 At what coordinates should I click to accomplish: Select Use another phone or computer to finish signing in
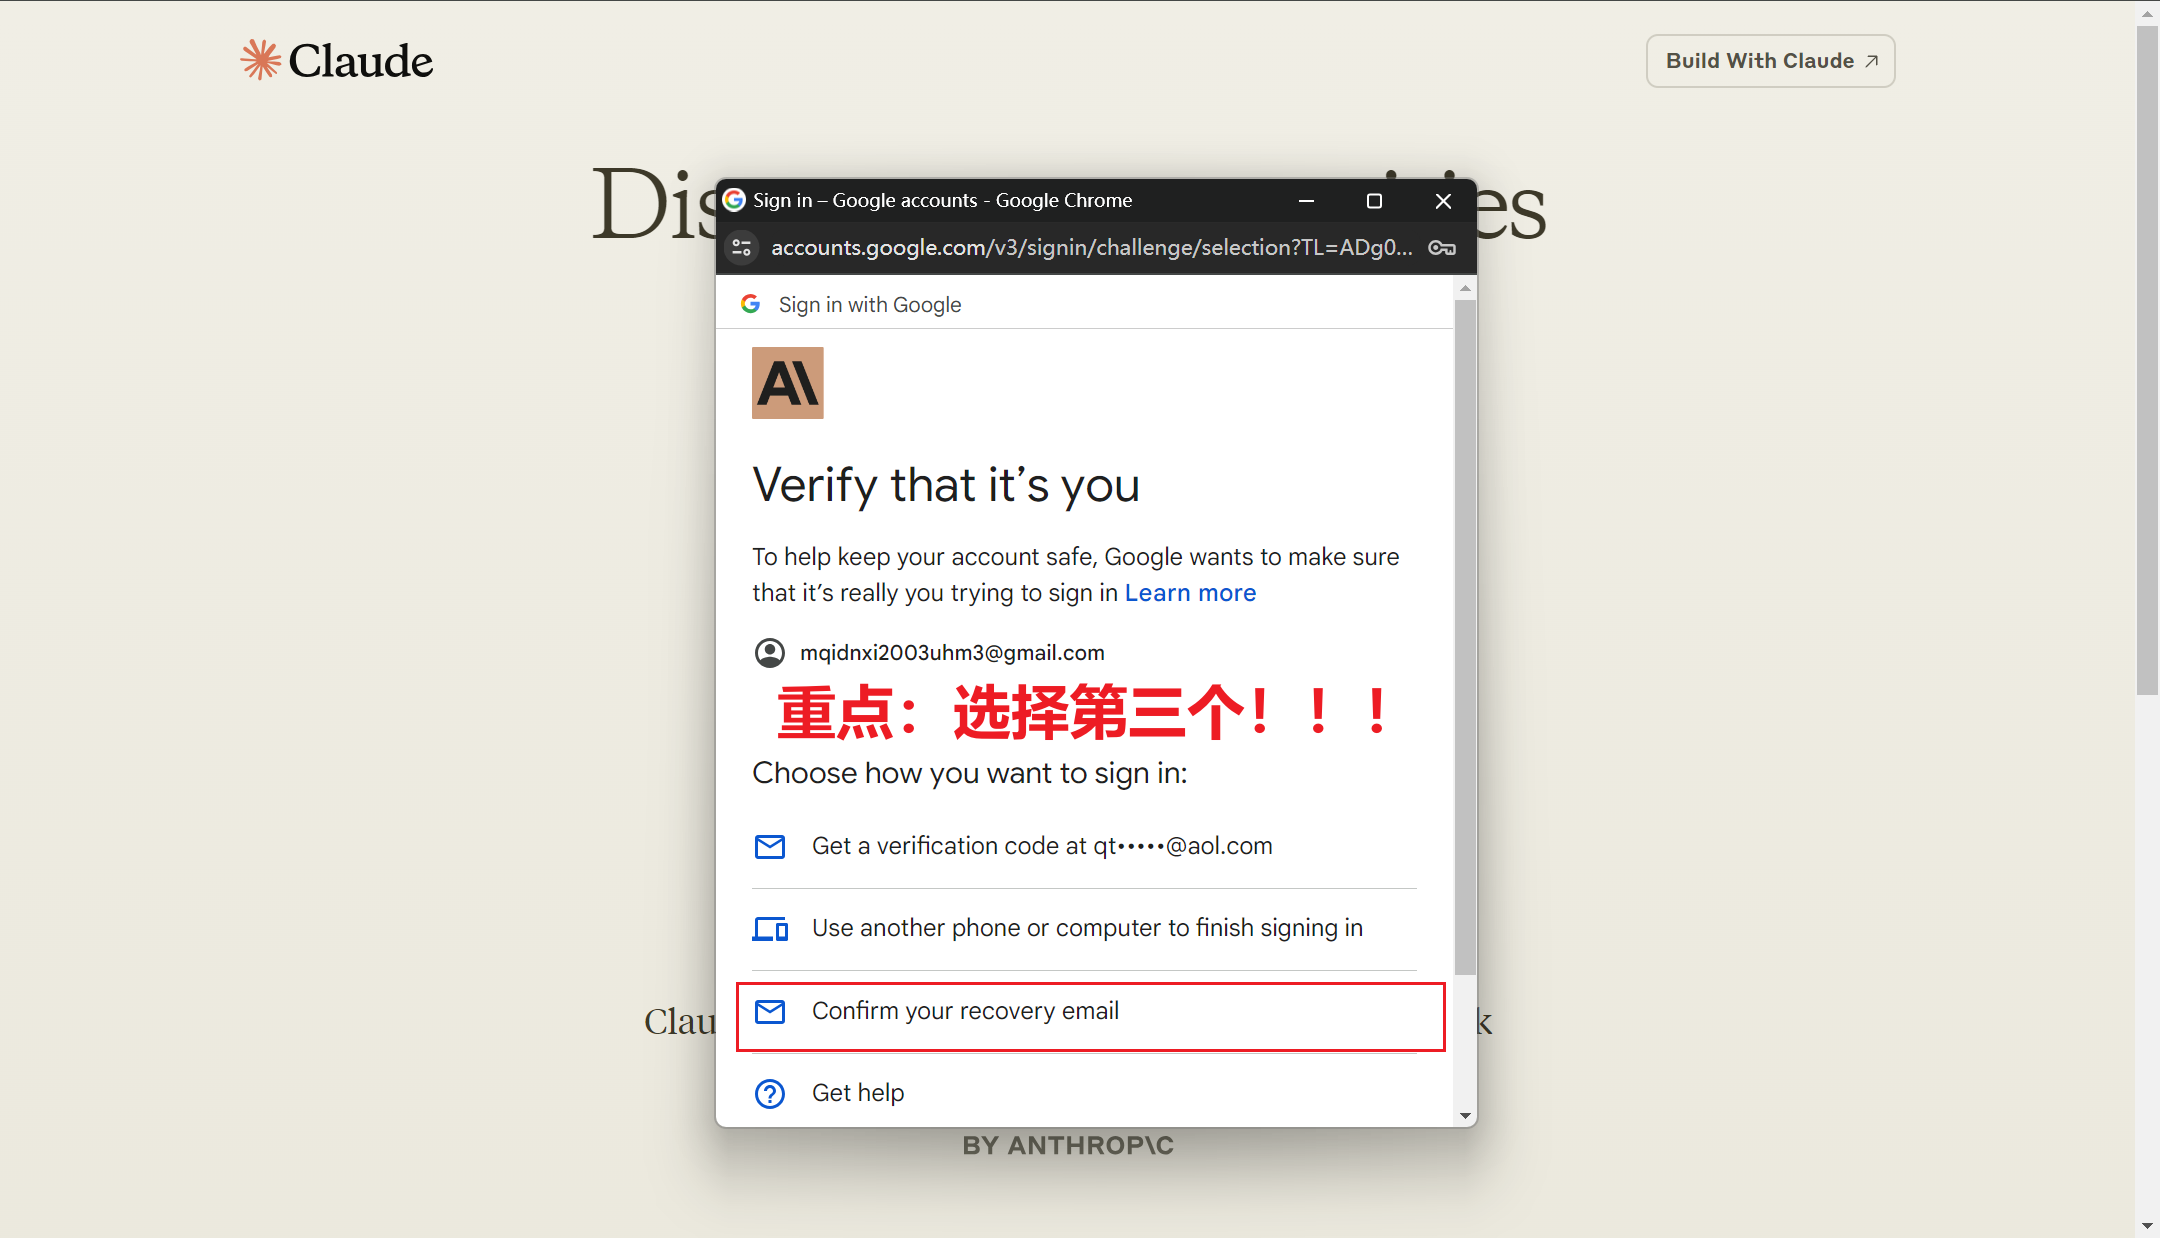(1084, 928)
